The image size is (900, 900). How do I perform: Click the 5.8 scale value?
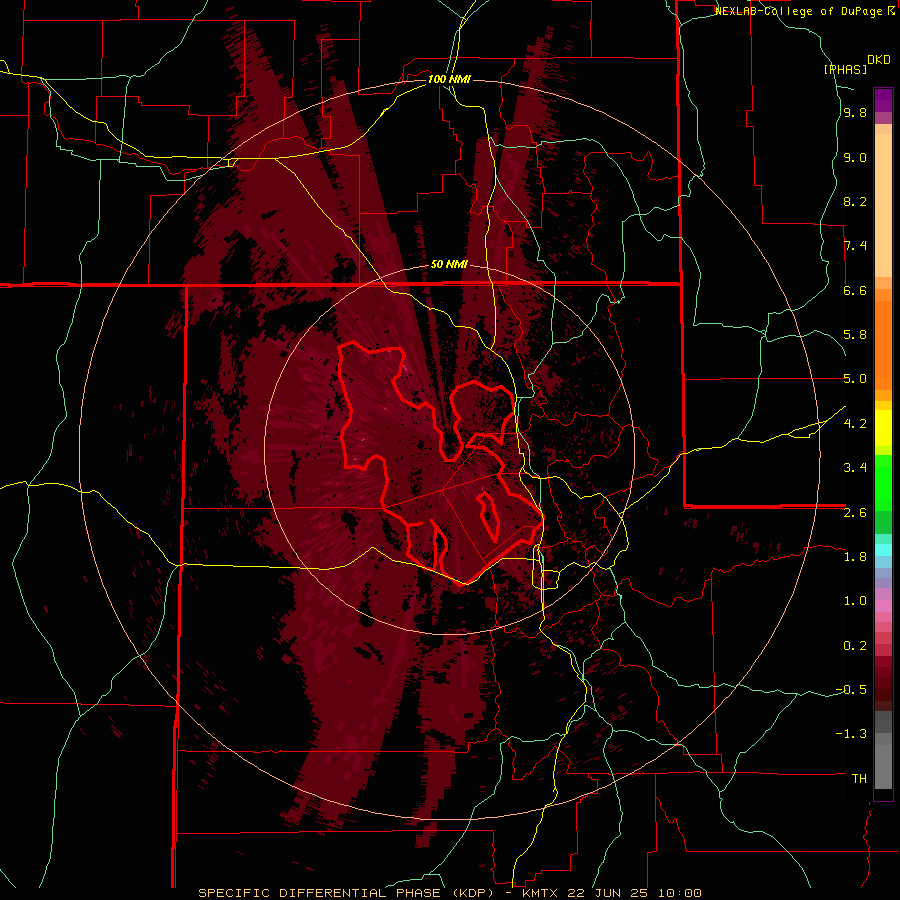[855, 335]
